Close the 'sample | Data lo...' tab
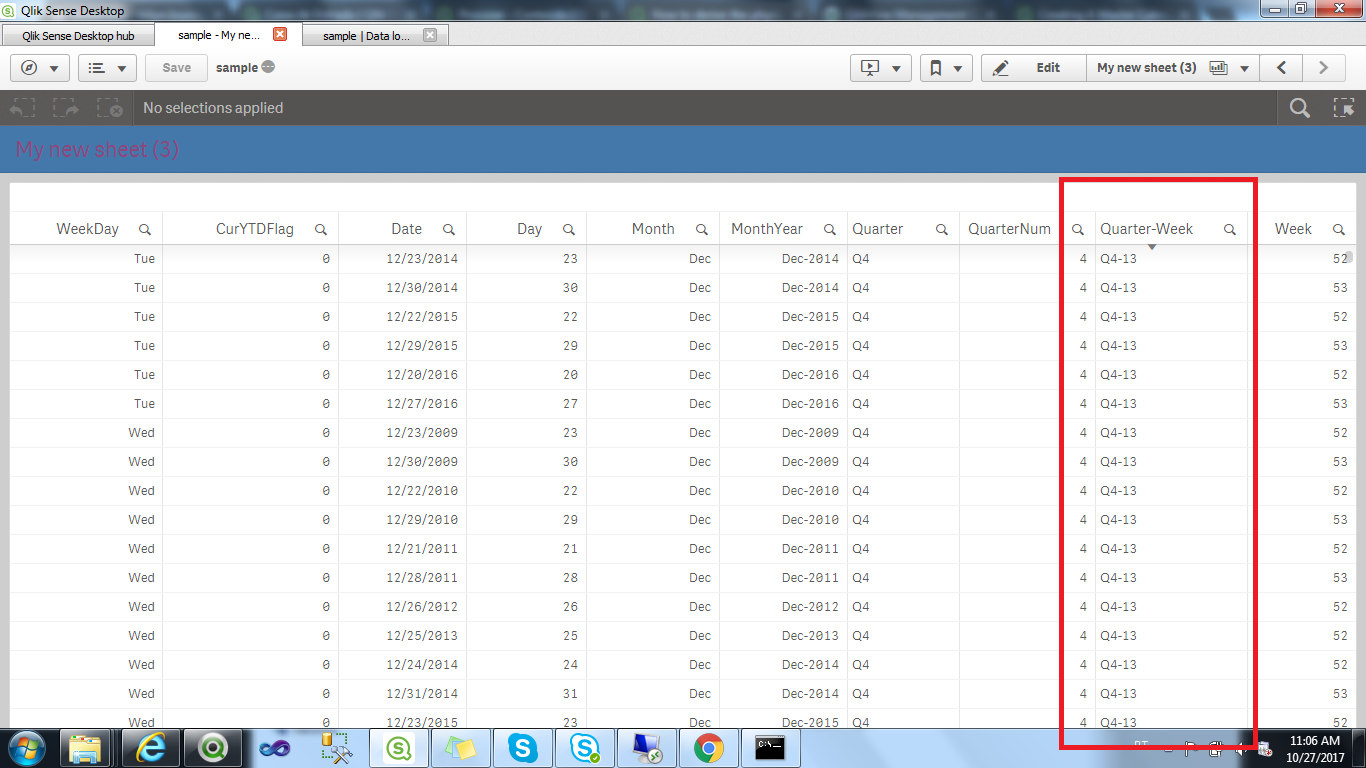The image size is (1366, 768). pos(430,35)
